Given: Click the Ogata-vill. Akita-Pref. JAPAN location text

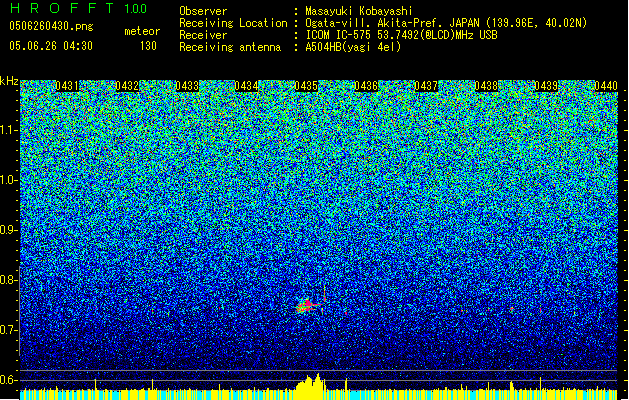Looking at the screenshot, I should (446, 23).
